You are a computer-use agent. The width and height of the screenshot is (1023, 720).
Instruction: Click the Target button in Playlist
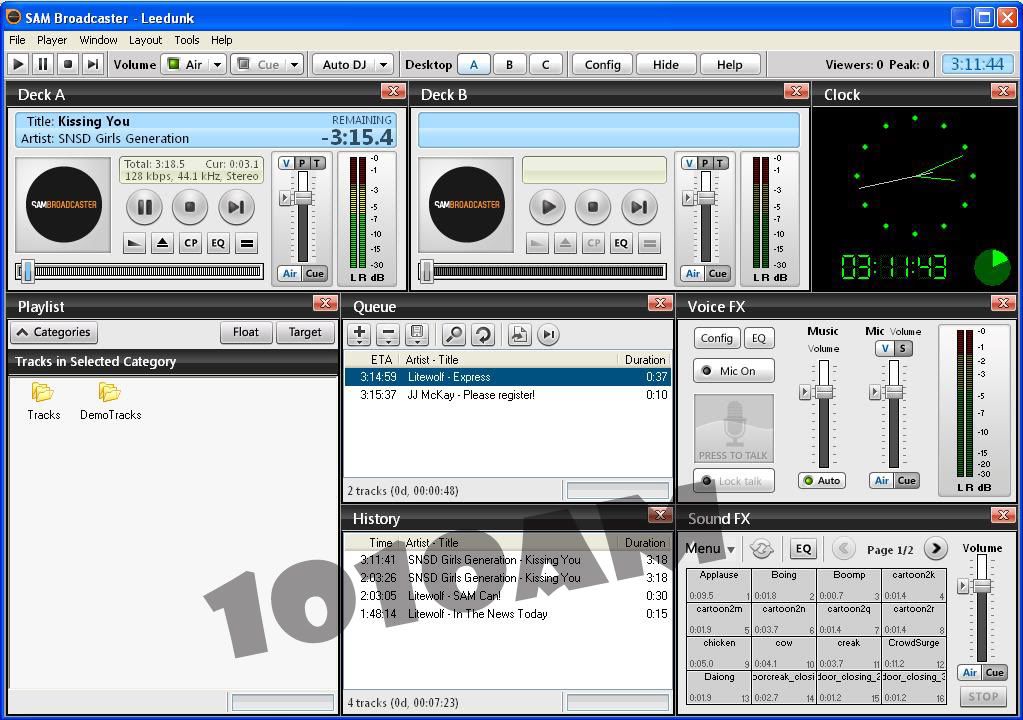[x=305, y=332]
